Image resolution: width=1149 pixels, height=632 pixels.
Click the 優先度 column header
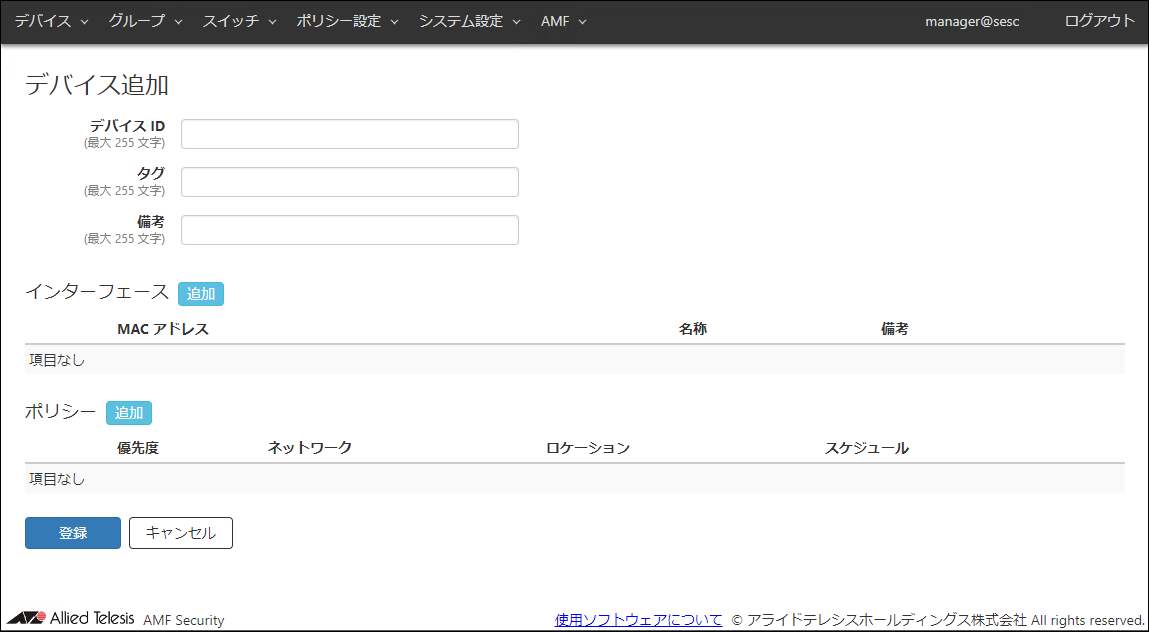pos(138,448)
